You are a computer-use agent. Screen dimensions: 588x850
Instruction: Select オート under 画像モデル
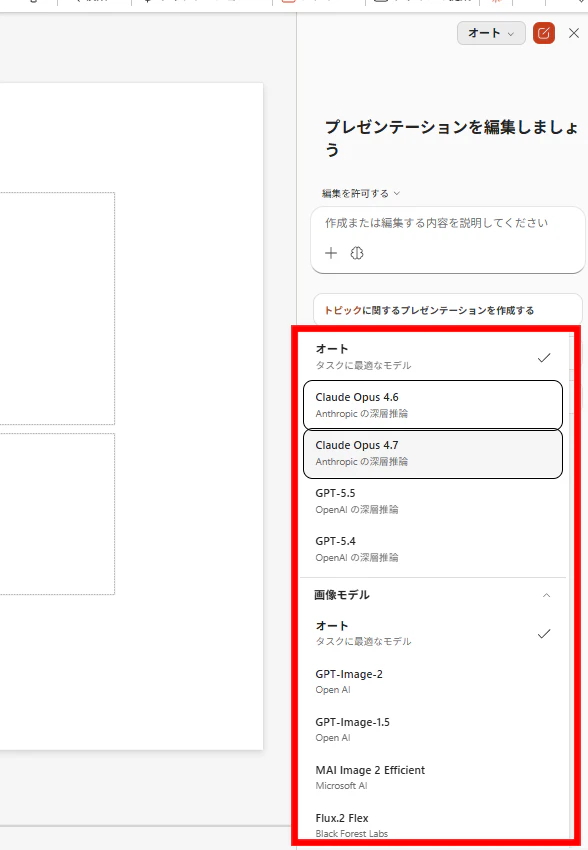click(434, 633)
